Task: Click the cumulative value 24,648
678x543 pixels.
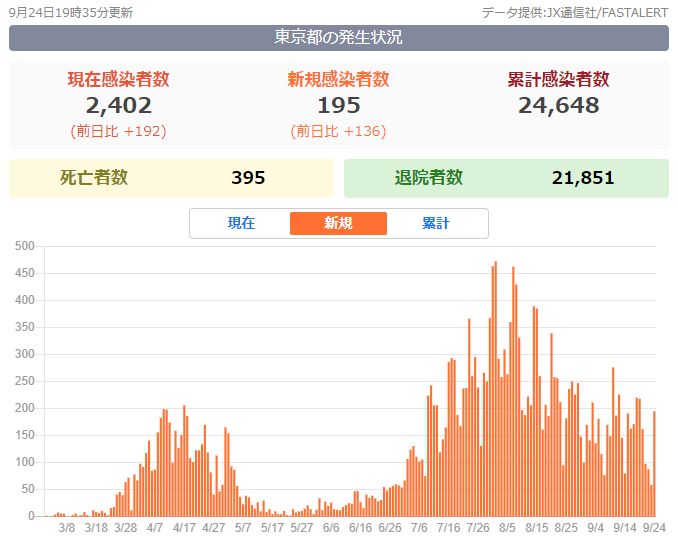Action: 559,106
